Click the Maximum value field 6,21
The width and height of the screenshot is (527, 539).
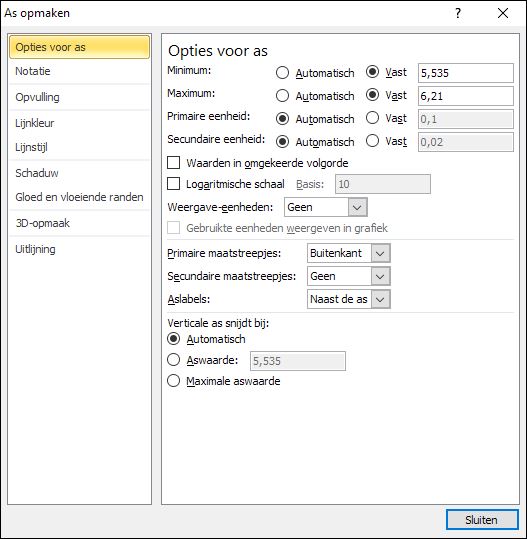[x=466, y=96]
